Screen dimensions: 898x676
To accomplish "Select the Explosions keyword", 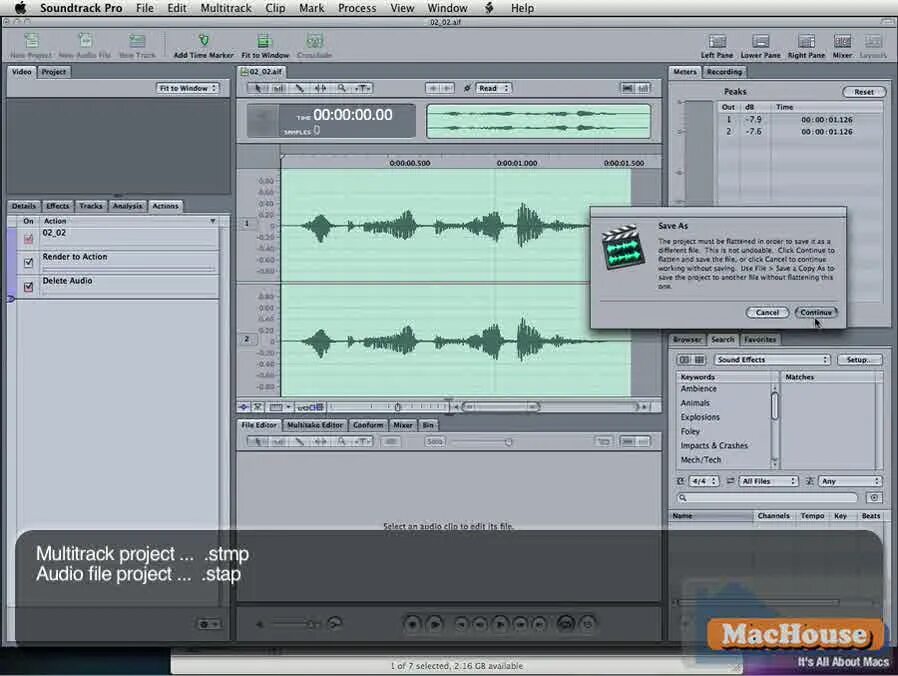I will pyautogui.click(x=700, y=418).
